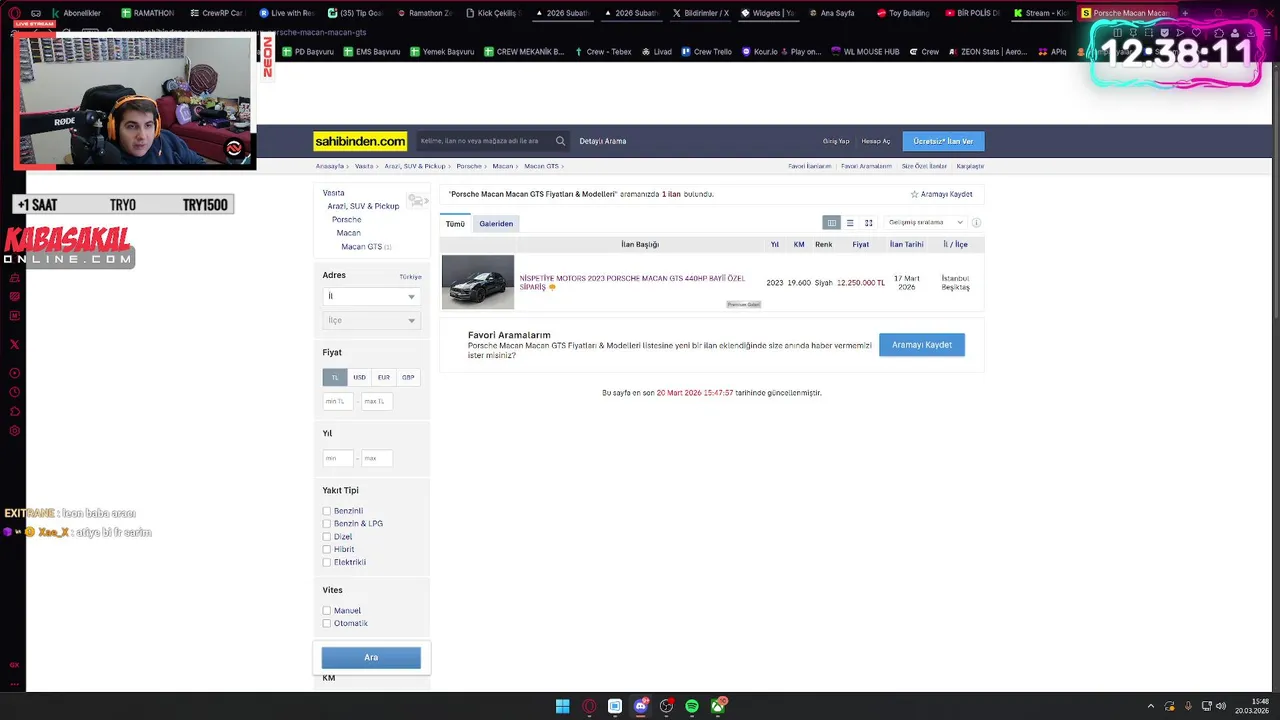Click Arazi, SUV & Pickup category

click(x=363, y=206)
